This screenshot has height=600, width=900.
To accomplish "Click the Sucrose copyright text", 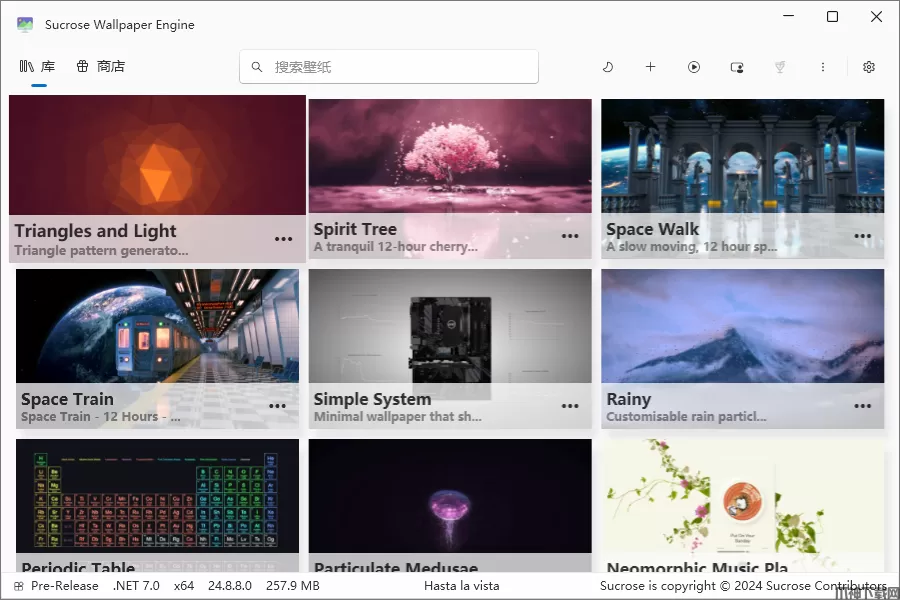I will pos(742,586).
